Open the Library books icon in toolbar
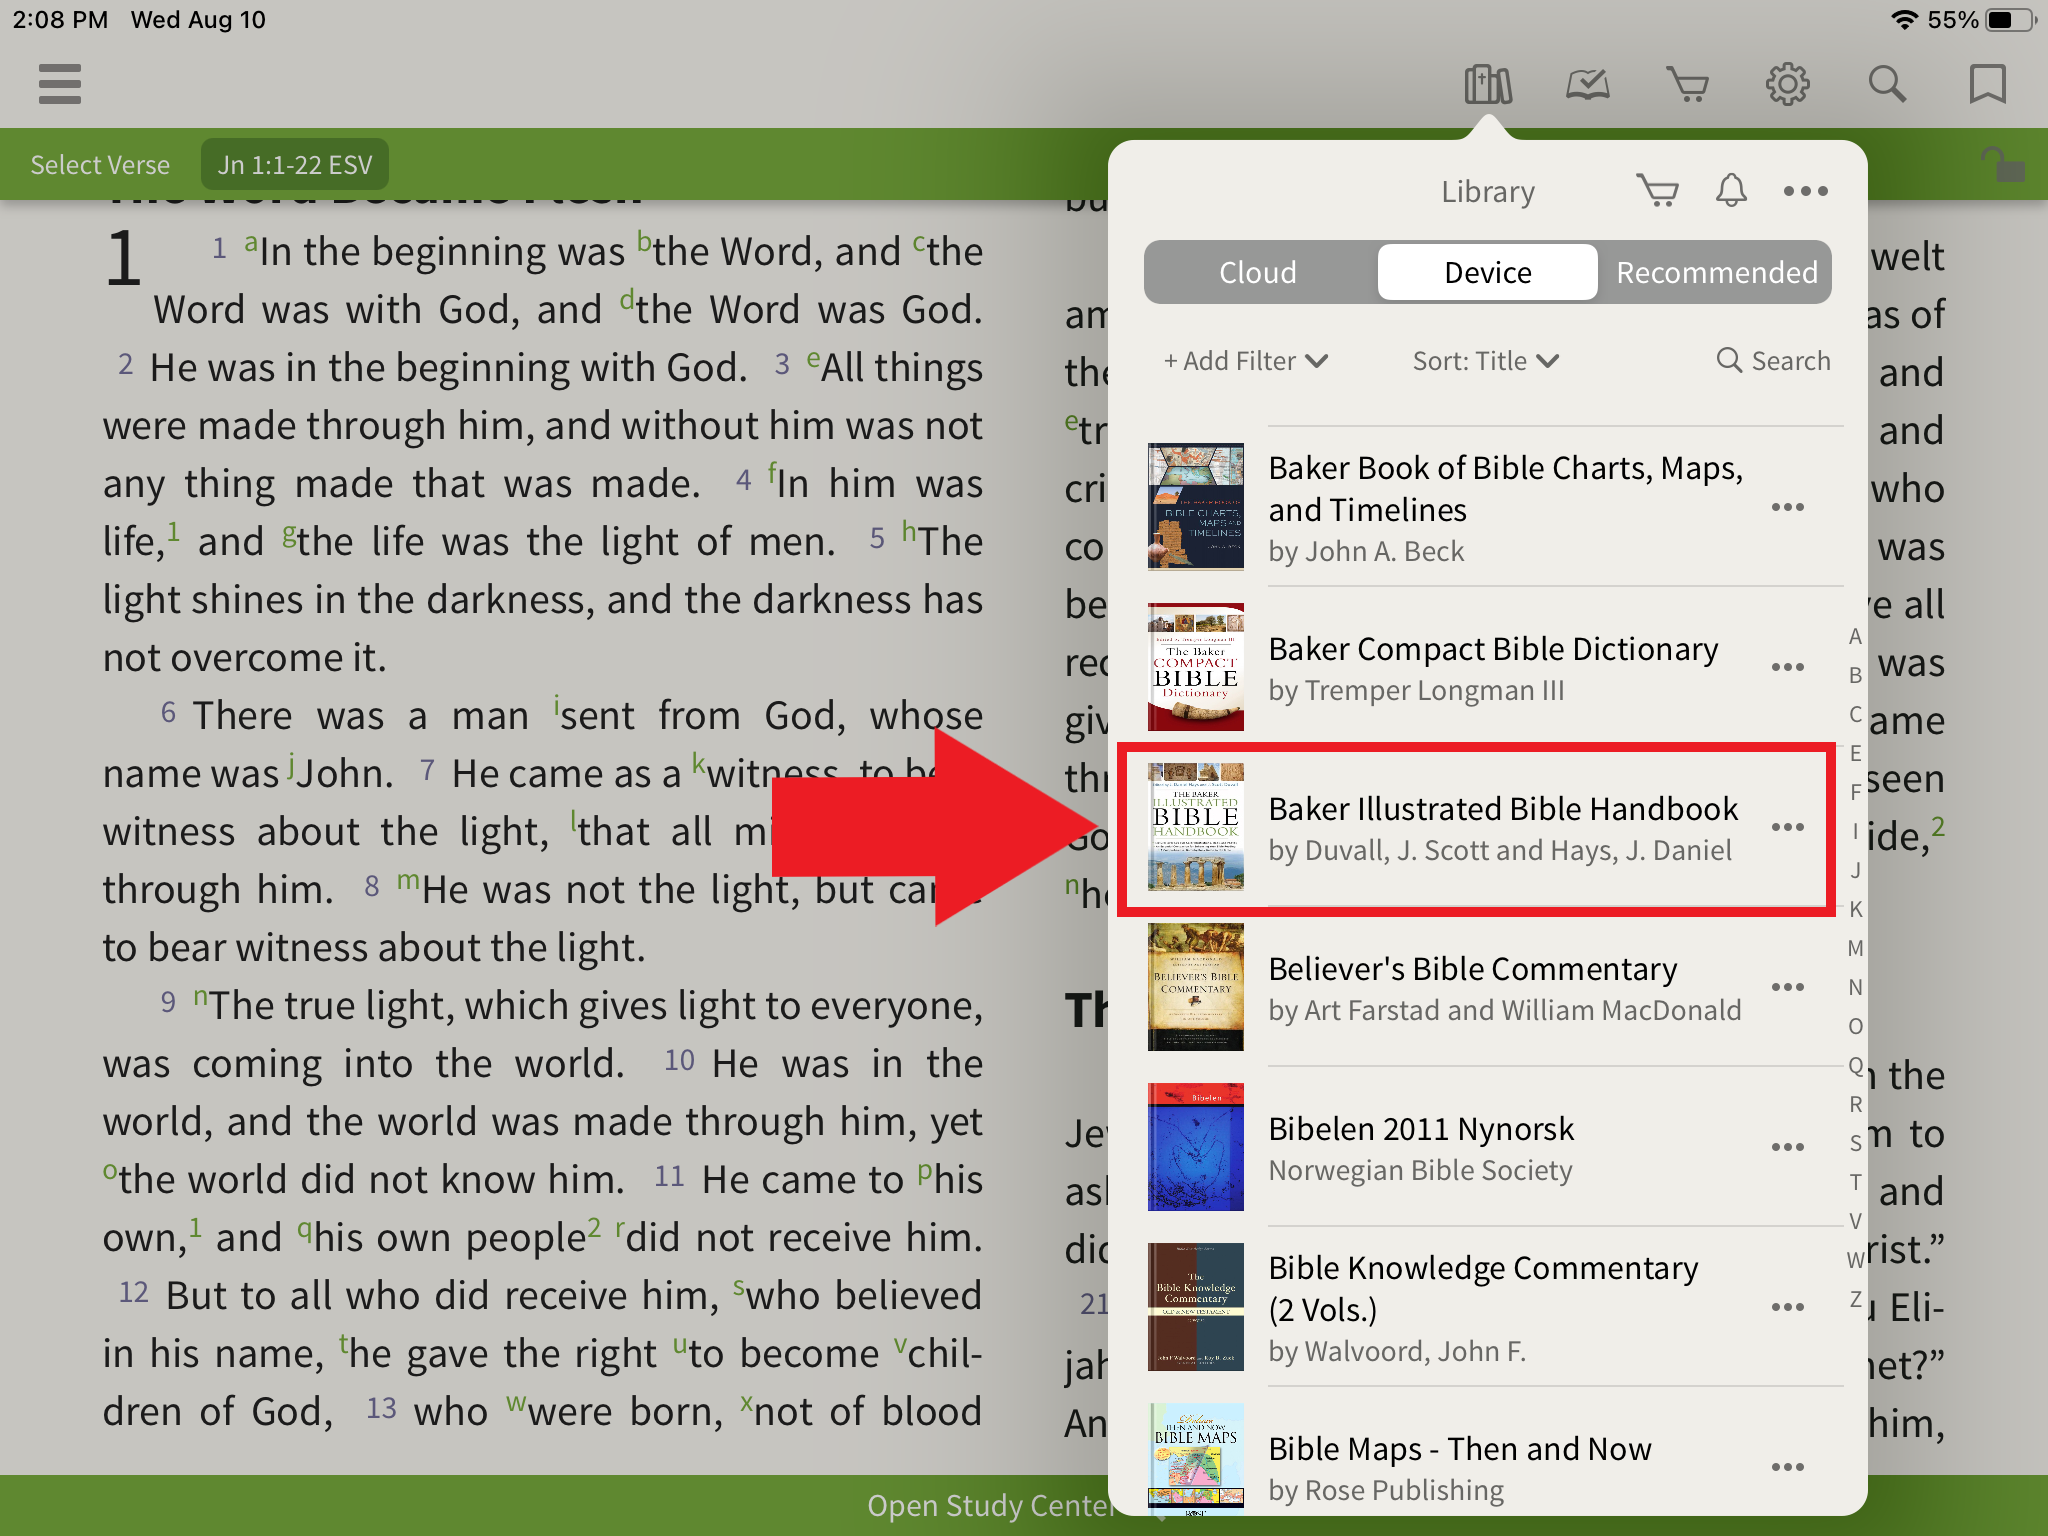This screenshot has width=2048, height=1536. 1488,85
